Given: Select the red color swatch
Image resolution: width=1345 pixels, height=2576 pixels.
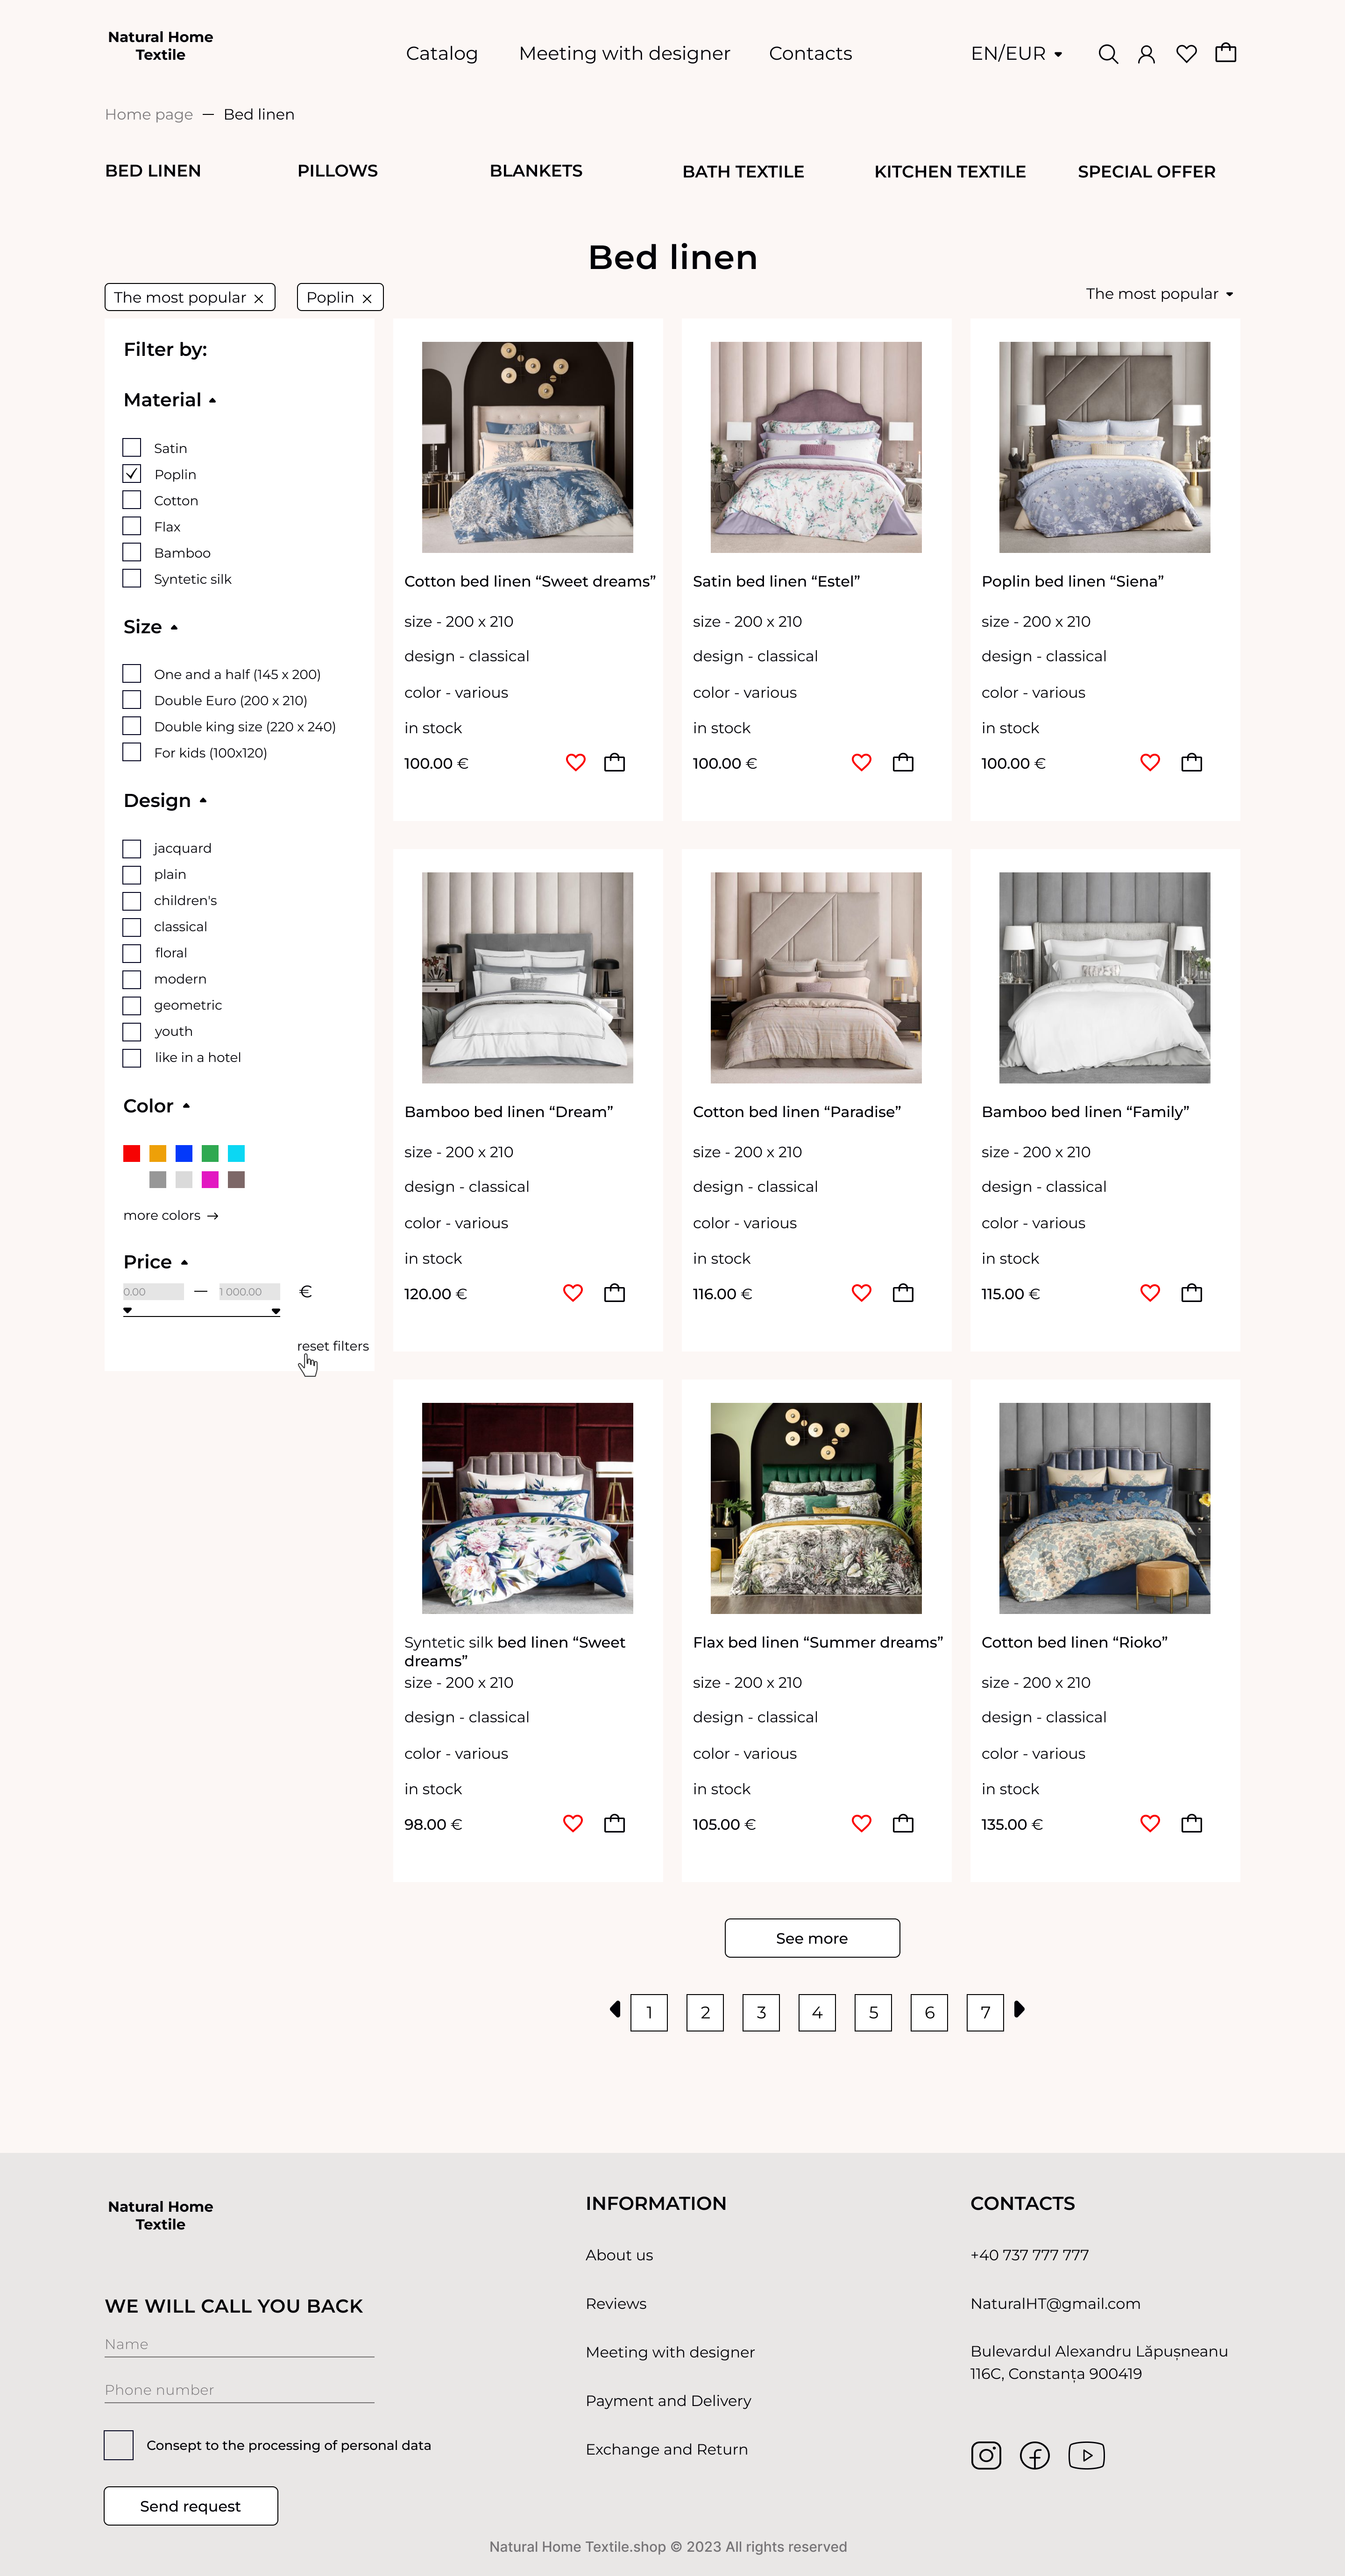Looking at the screenshot, I should point(132,1154).
